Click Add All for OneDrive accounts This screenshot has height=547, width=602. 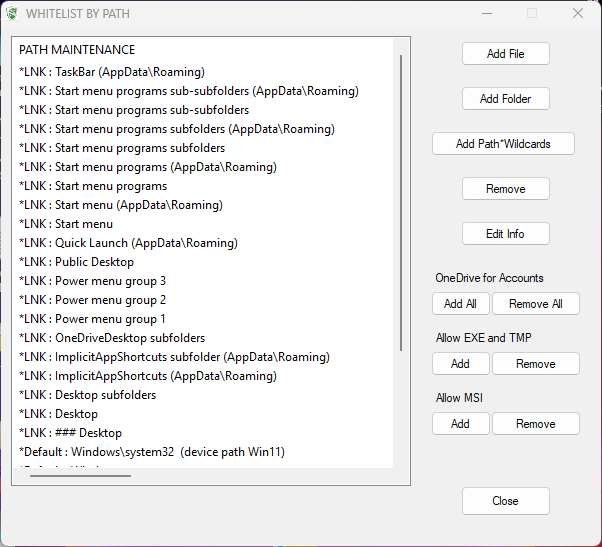coord(460,304)
